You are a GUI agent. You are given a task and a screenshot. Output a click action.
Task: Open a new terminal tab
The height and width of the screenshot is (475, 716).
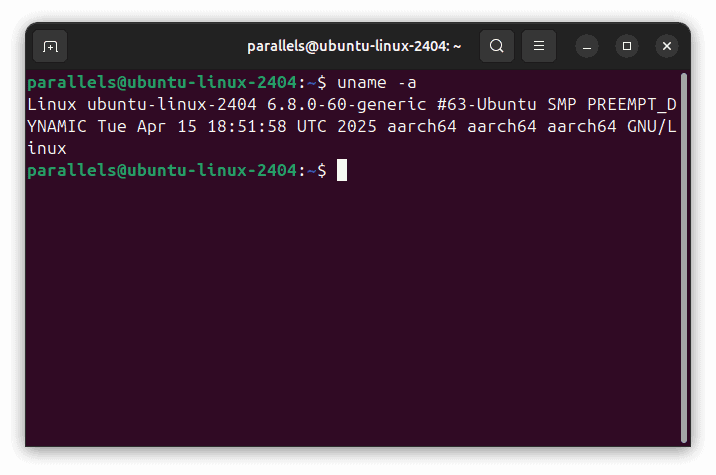click(50, 46)
